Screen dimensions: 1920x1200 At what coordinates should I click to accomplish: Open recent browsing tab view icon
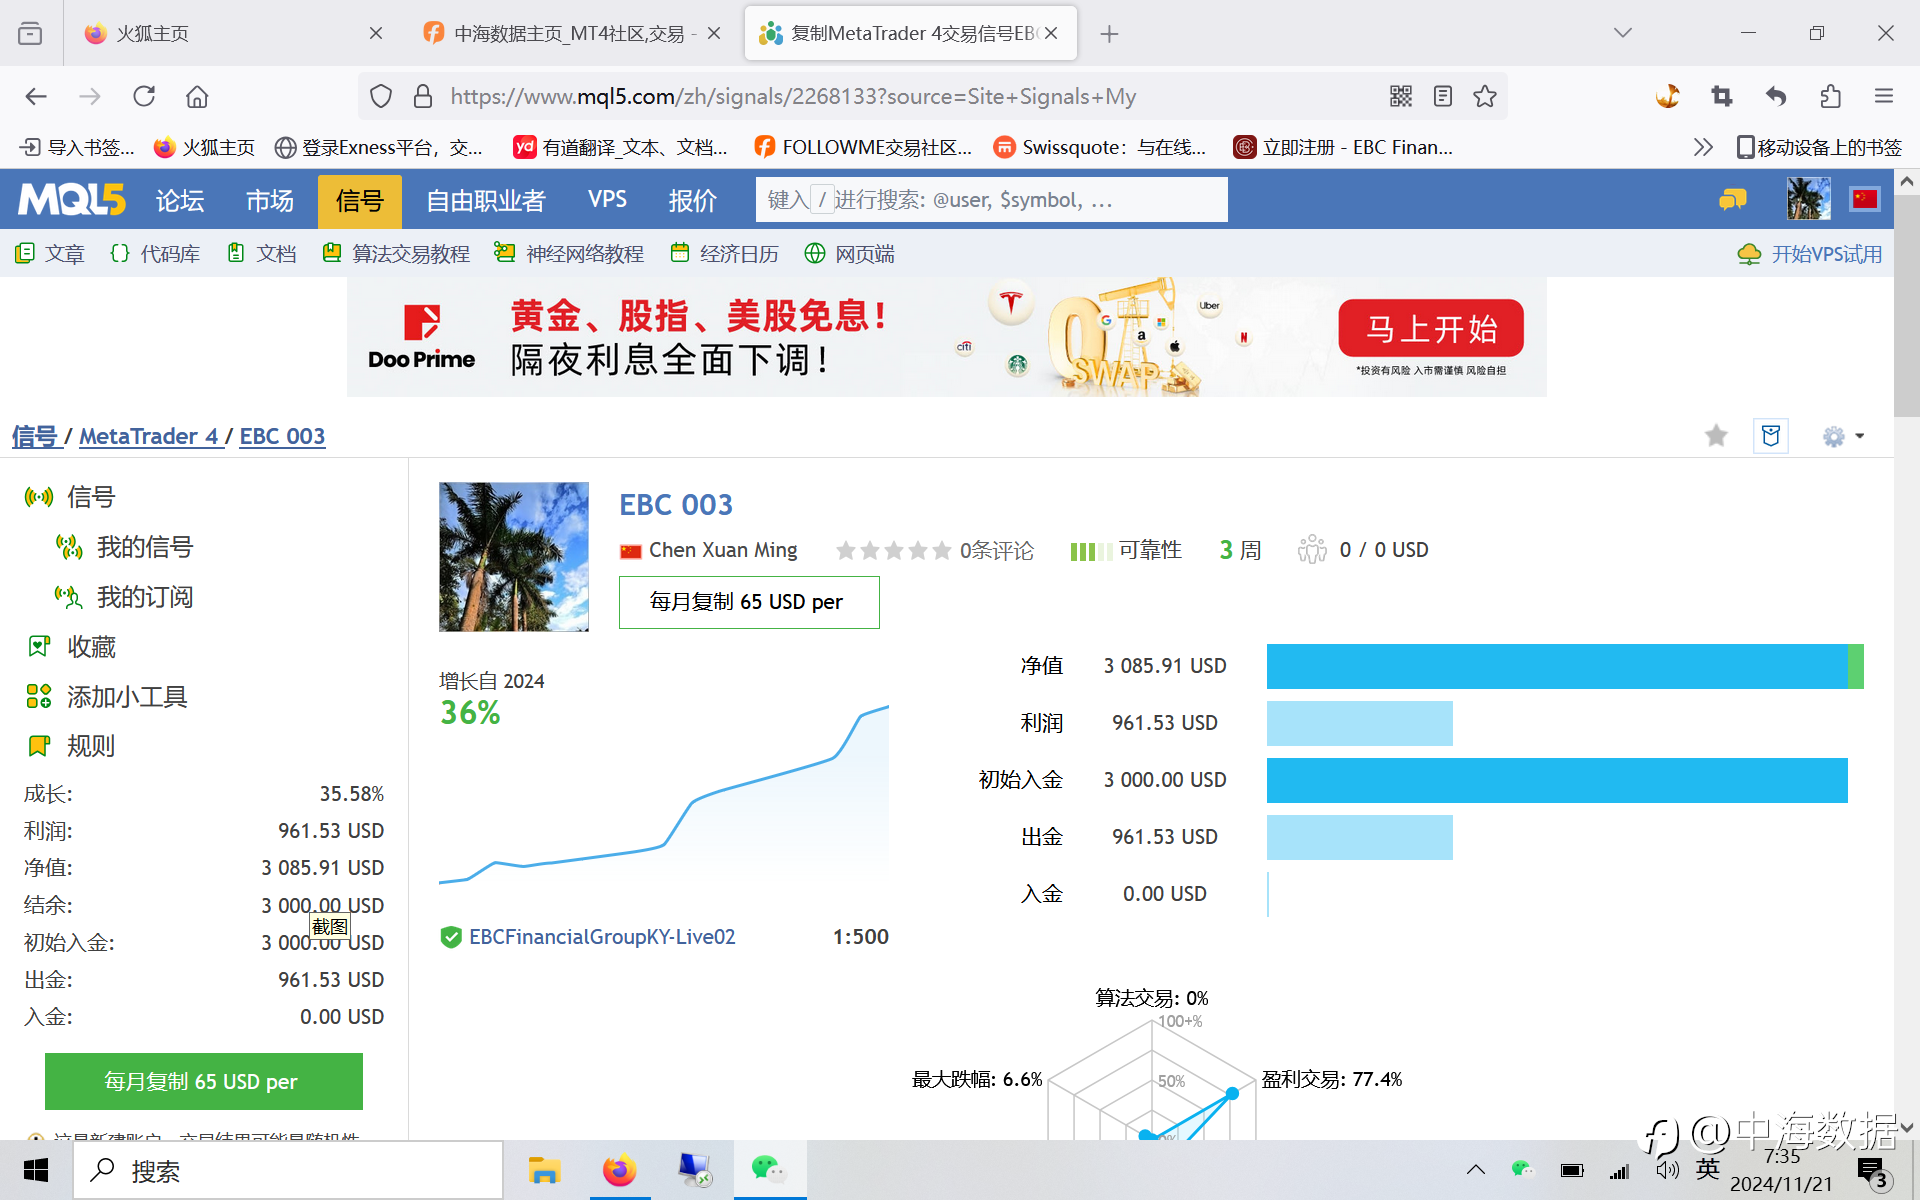point(30,33)
